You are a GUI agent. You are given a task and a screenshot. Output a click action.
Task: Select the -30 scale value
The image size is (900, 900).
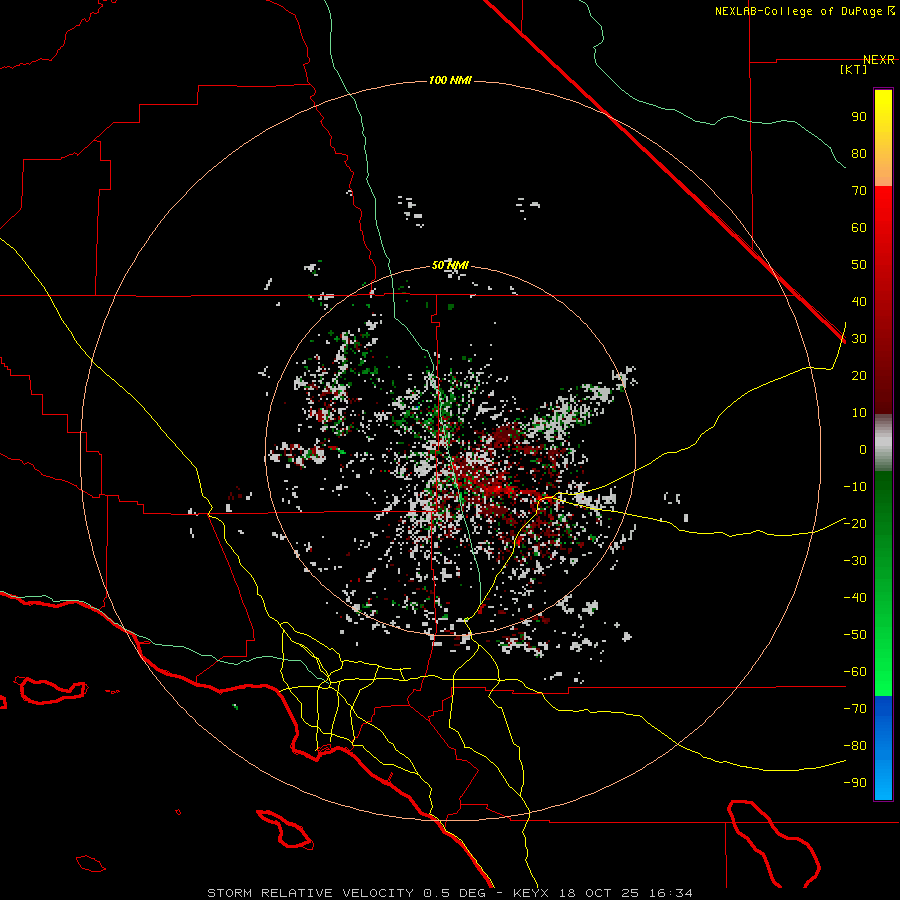pos(855,561)
